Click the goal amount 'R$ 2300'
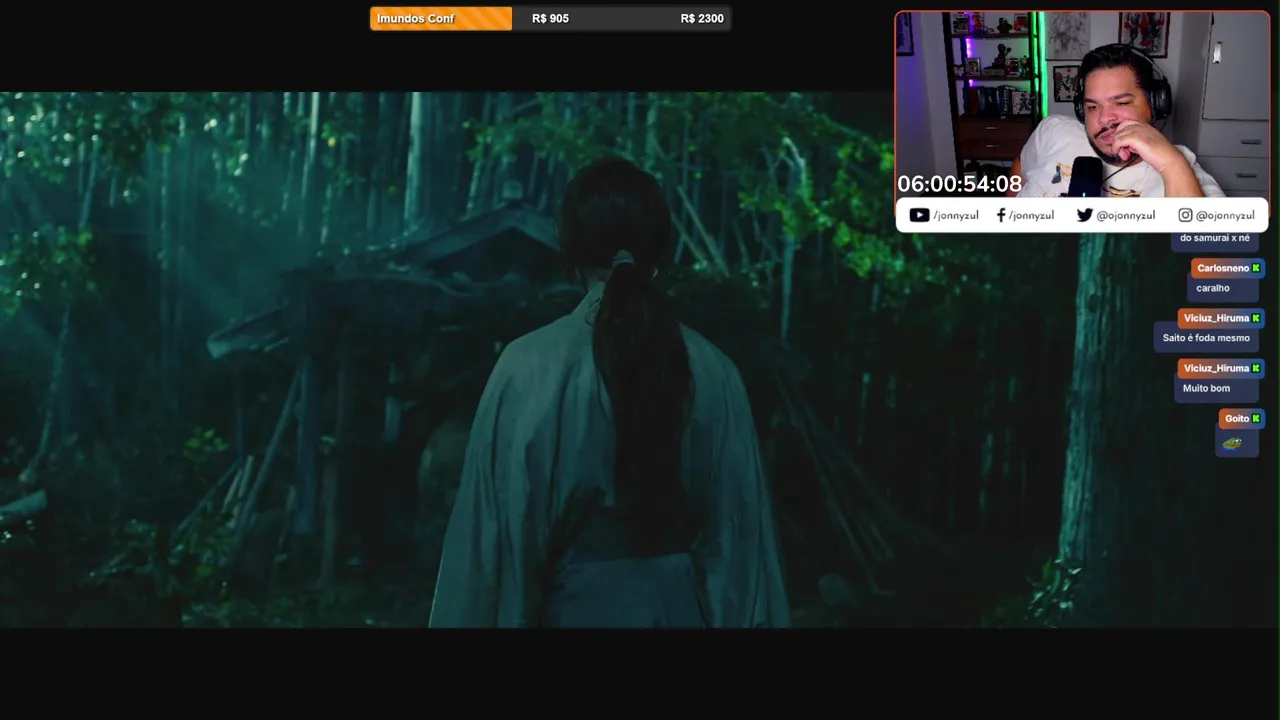 [702, 18]
